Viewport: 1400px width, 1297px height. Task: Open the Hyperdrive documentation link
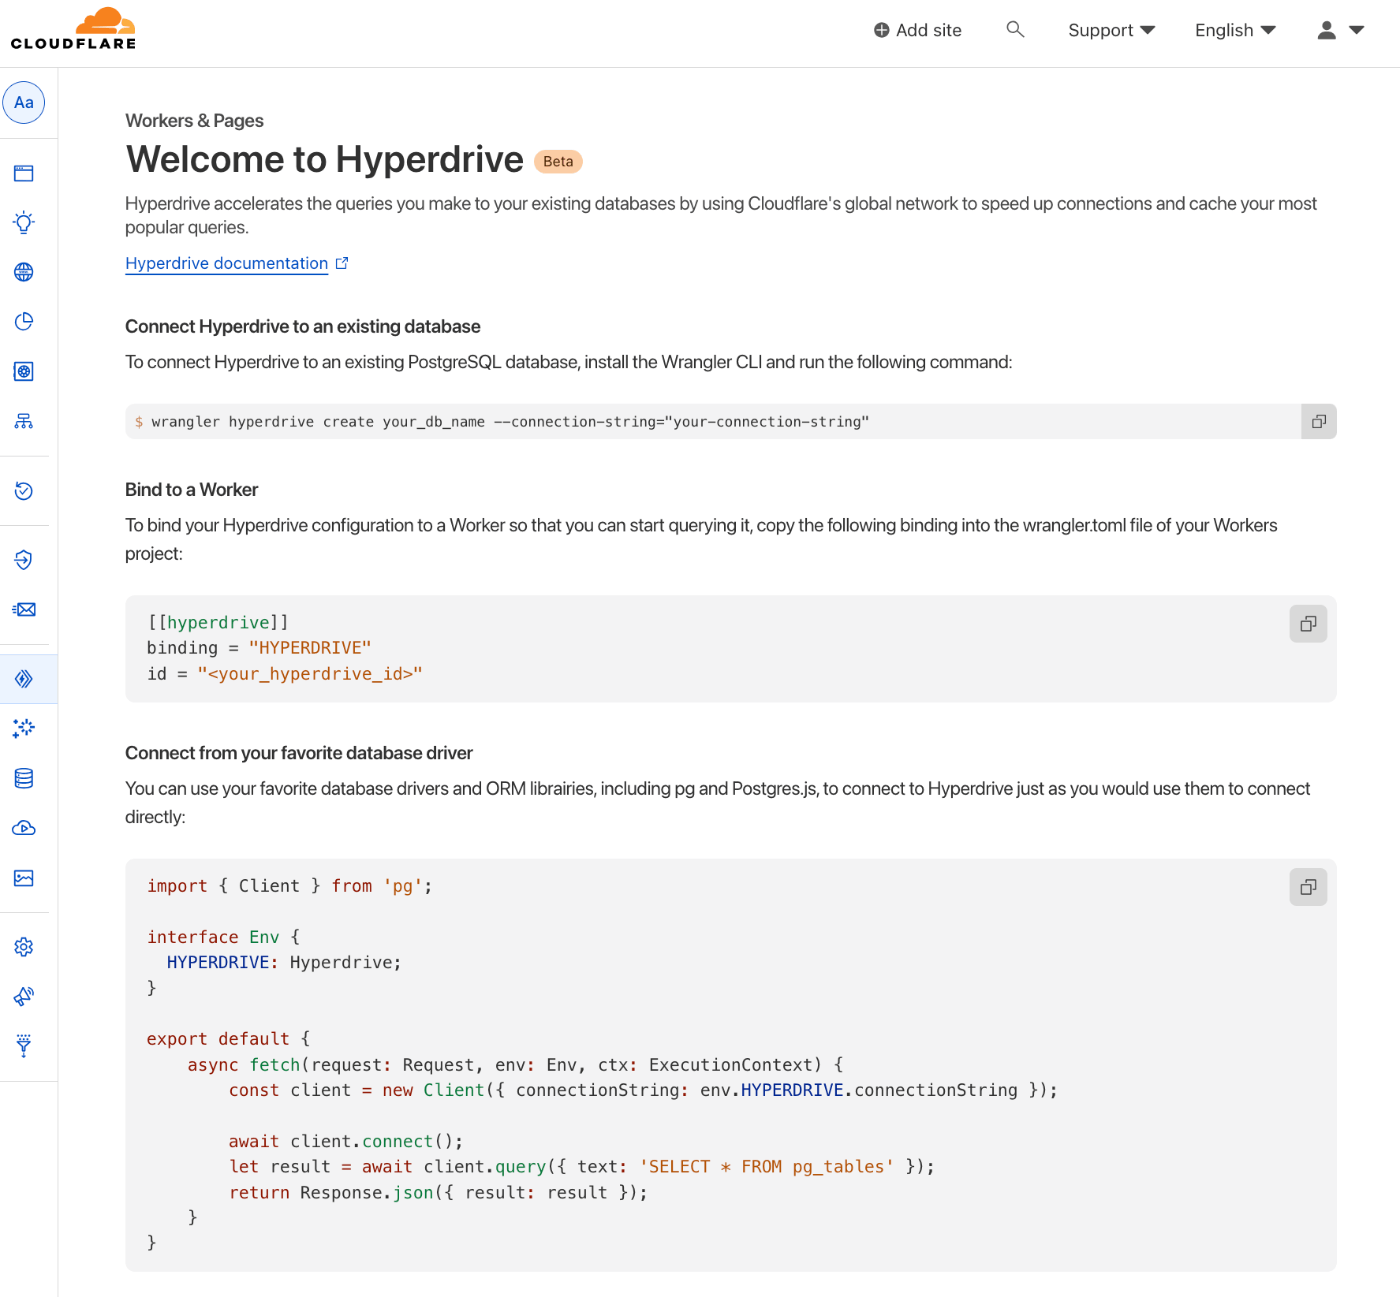236,263
